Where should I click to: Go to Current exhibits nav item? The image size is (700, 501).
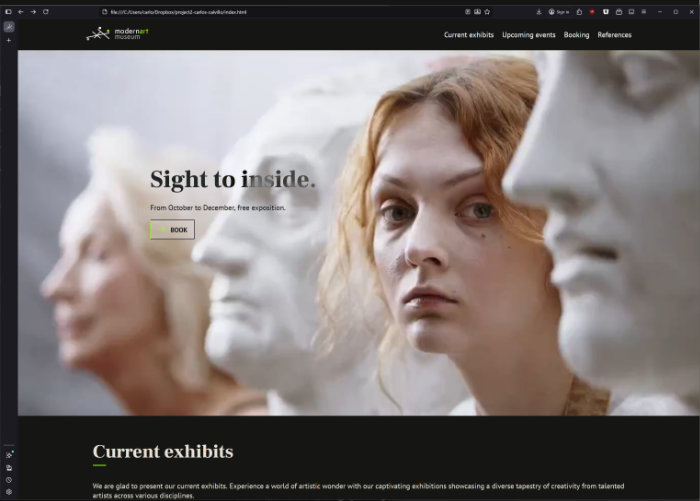[469, 35]
